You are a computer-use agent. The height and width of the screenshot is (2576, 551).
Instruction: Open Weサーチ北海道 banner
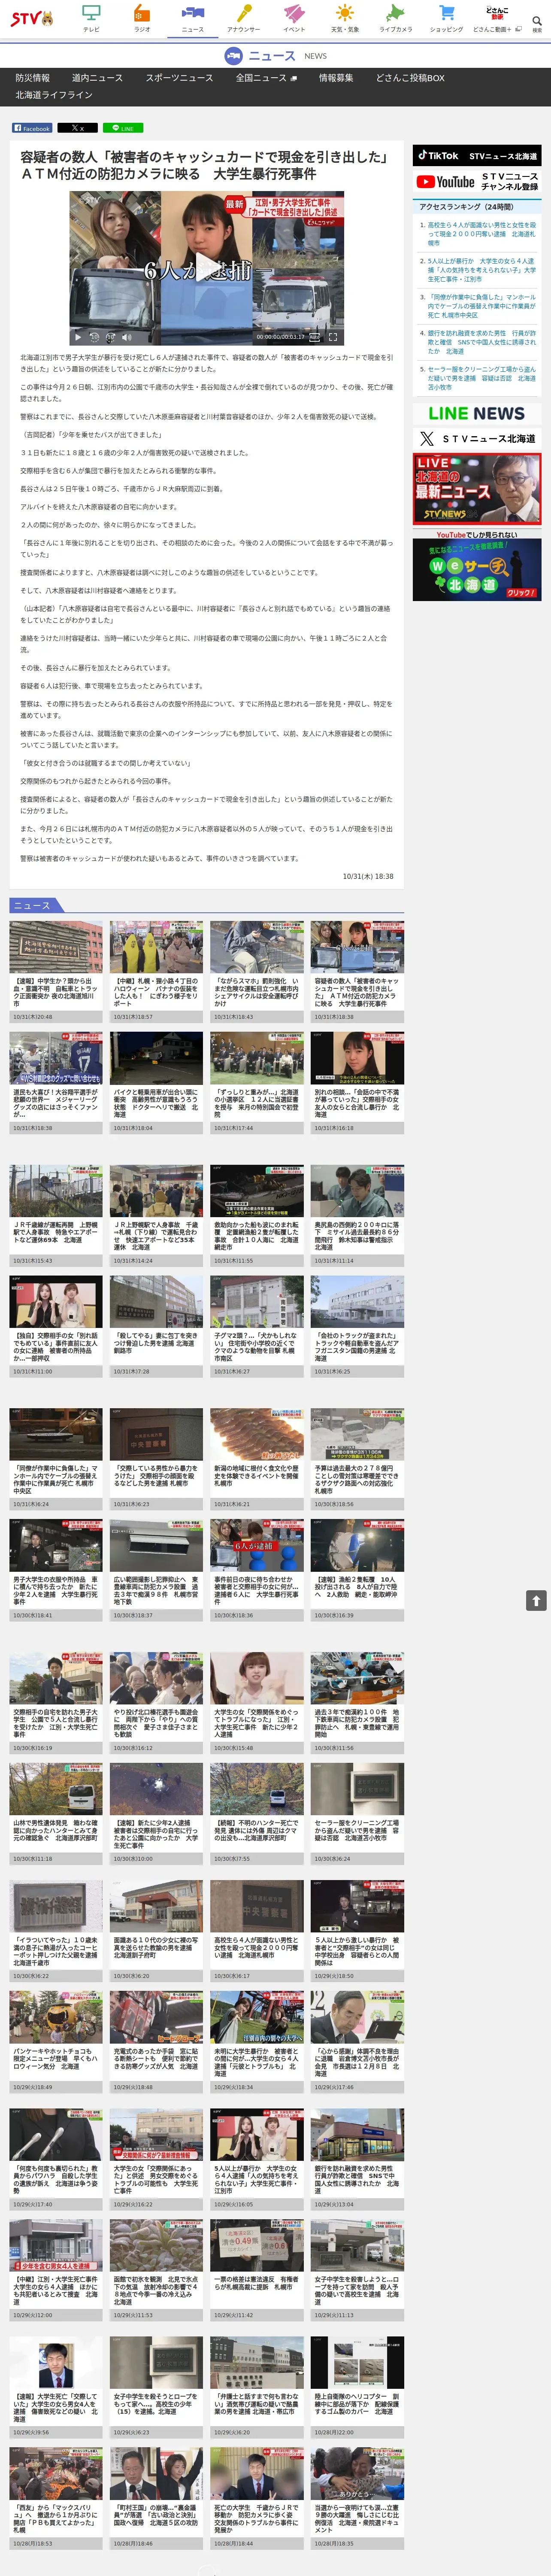[x=477, y=566]
